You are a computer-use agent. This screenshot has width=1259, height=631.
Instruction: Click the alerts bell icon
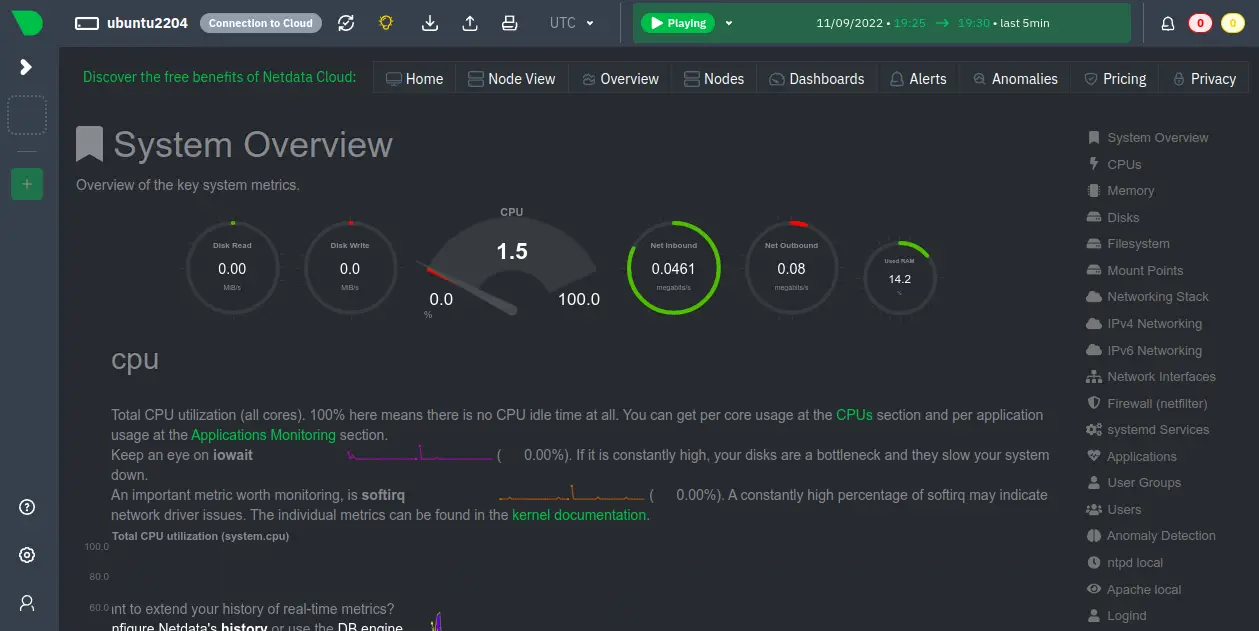pos(1167,23)
